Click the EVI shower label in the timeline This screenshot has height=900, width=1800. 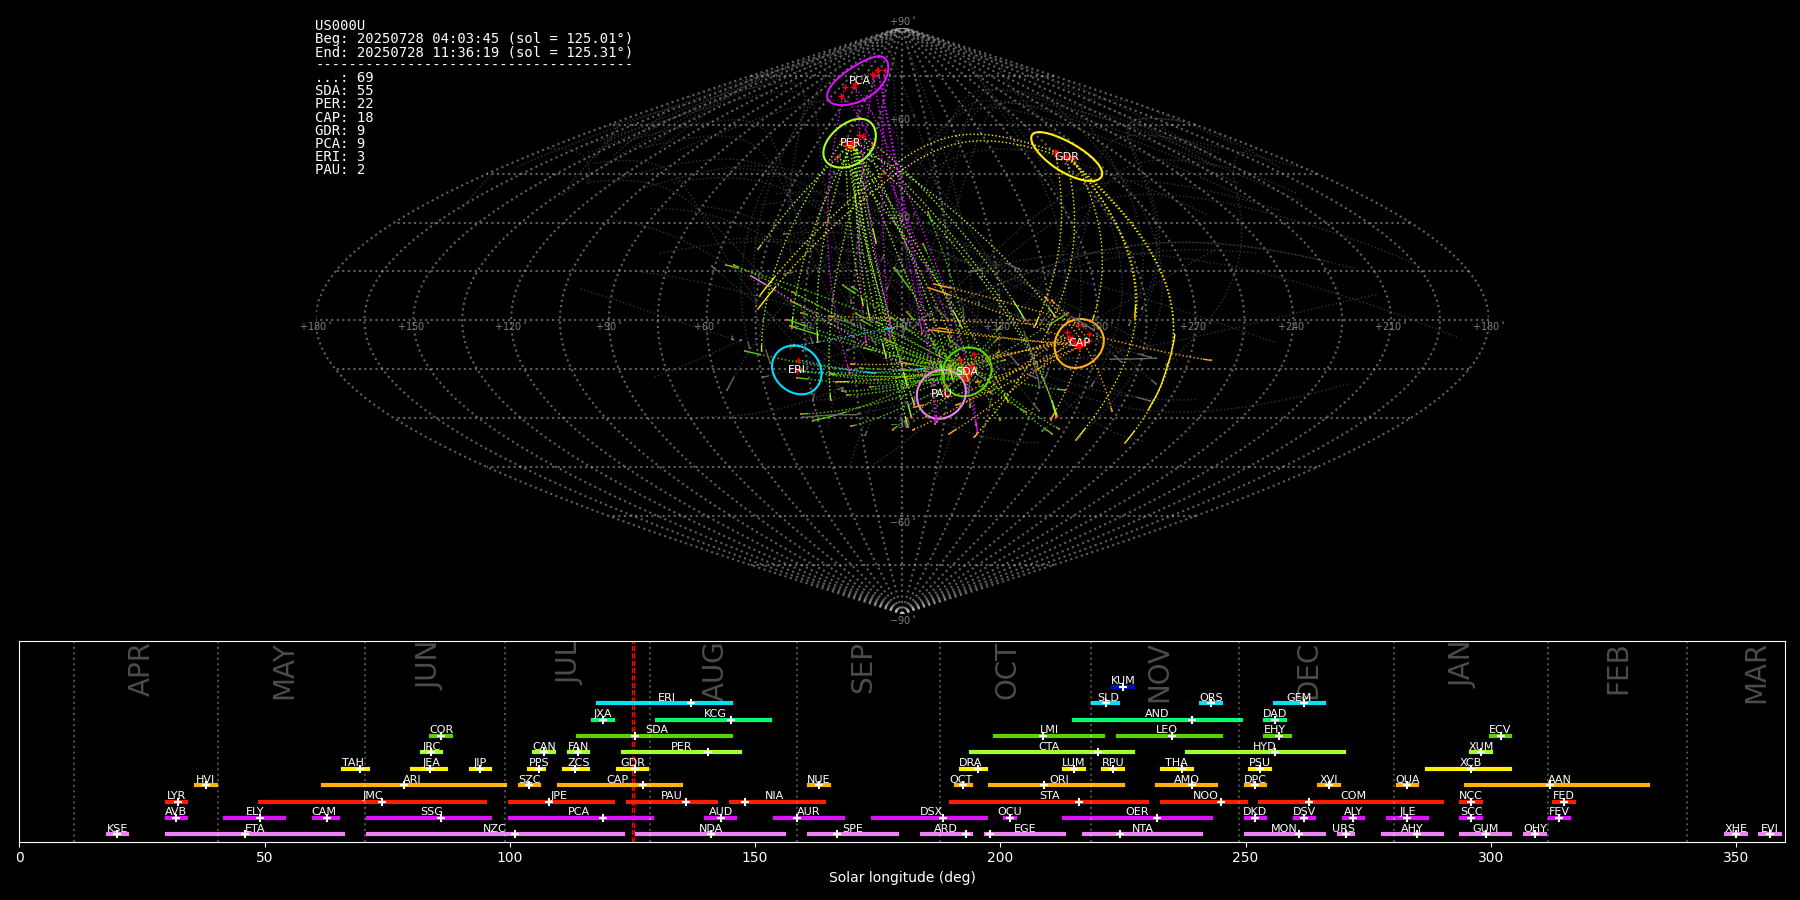(x=1769, y=829)
